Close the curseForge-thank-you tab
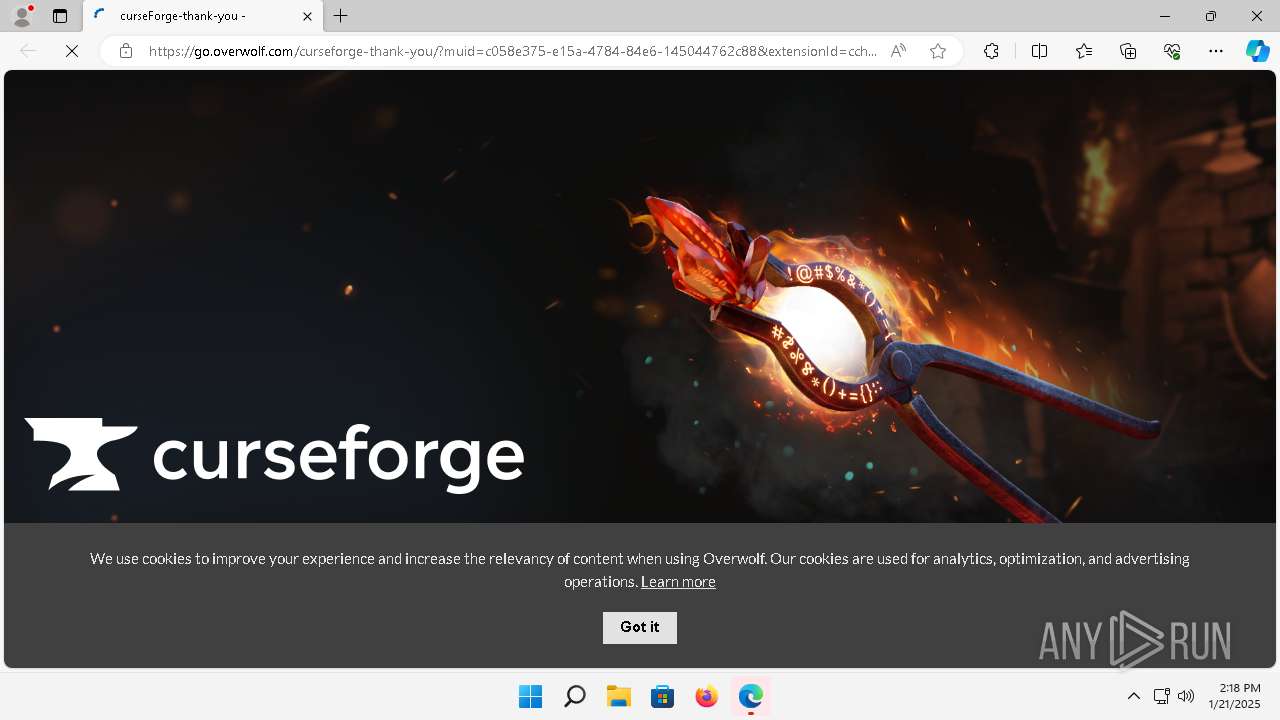Screen dimensions: 1280x720 [x=307, y=16]
